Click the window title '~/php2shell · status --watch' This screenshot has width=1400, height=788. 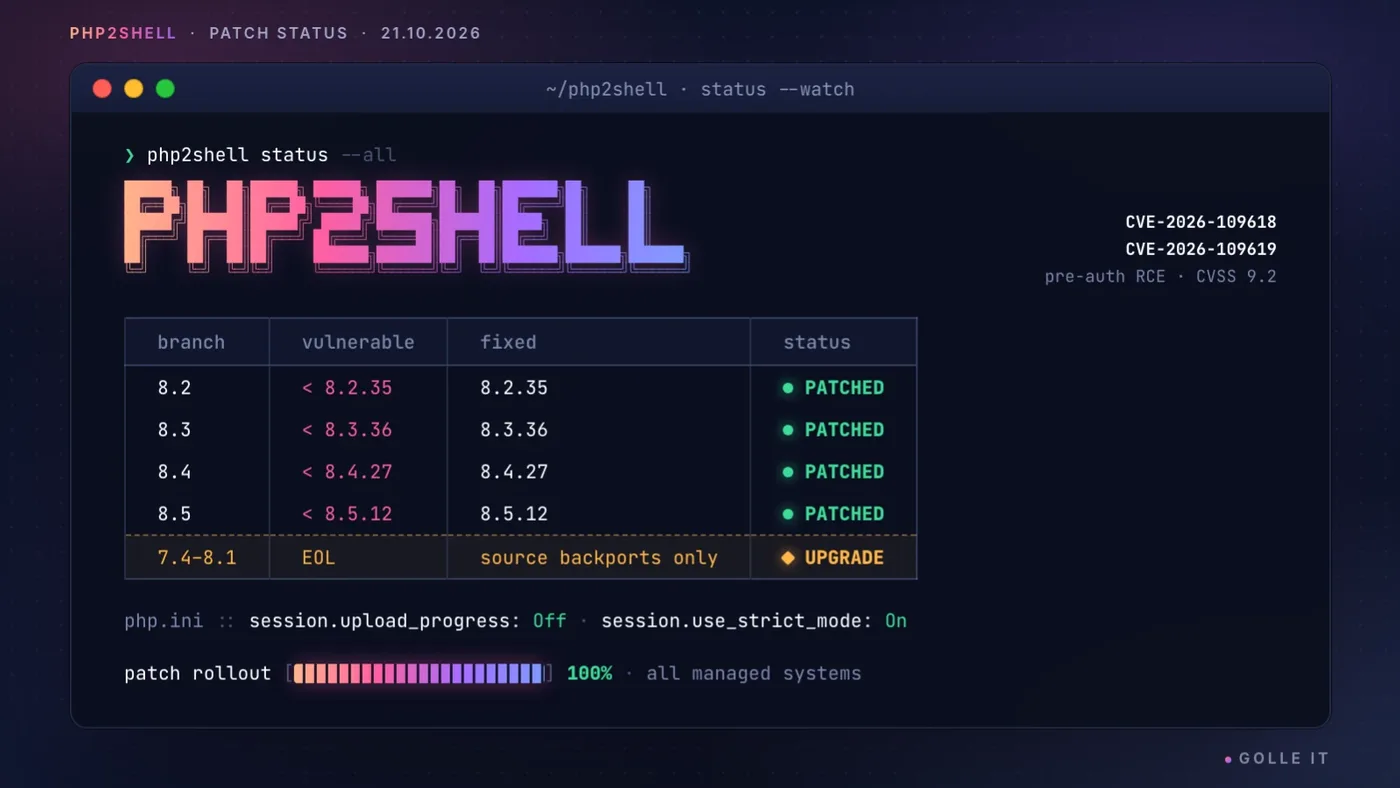[700, 89]
